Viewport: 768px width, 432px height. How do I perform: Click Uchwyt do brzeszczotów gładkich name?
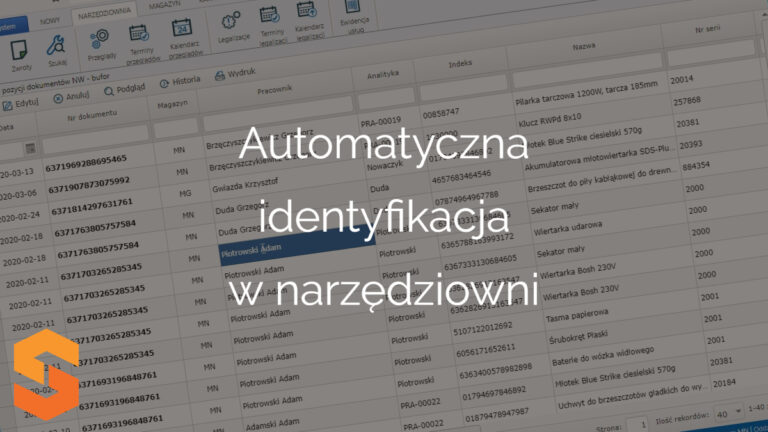coord(632,397)
